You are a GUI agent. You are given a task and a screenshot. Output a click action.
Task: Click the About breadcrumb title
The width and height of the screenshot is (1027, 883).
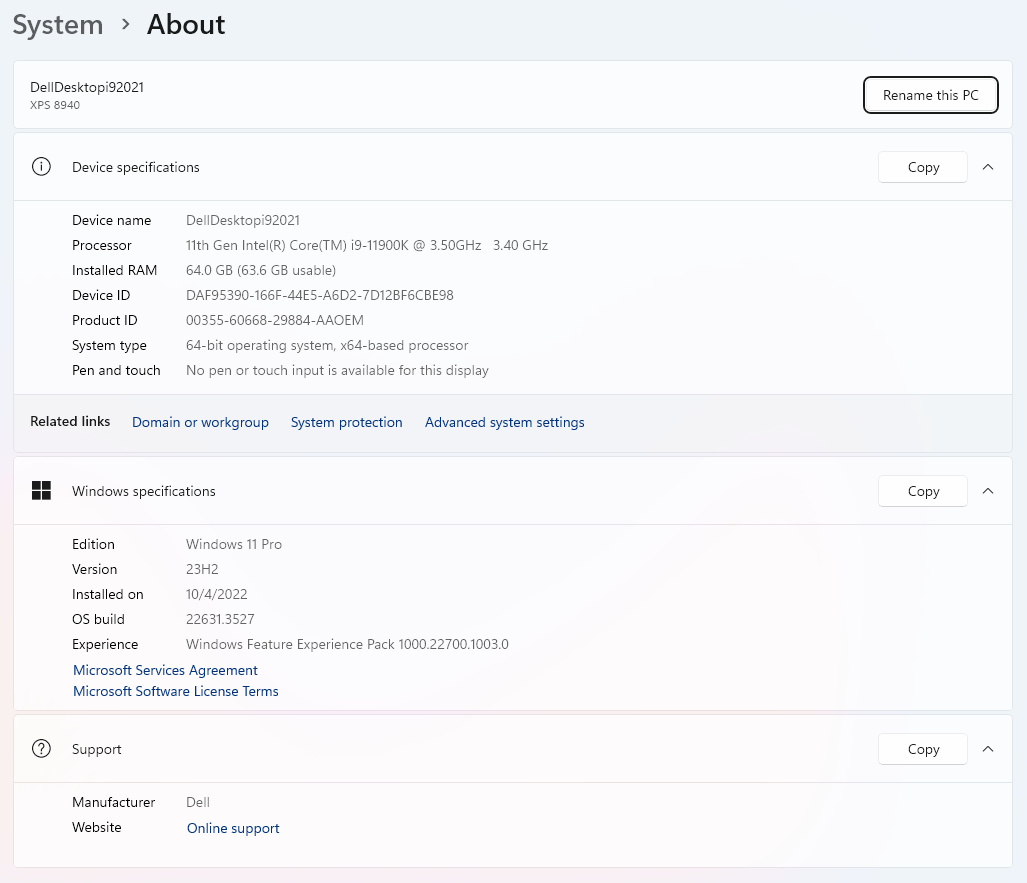(x=186, y=25)
